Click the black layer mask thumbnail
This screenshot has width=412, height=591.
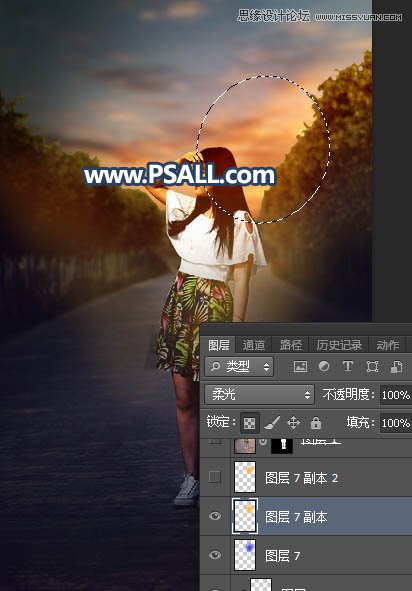[282, 446]
